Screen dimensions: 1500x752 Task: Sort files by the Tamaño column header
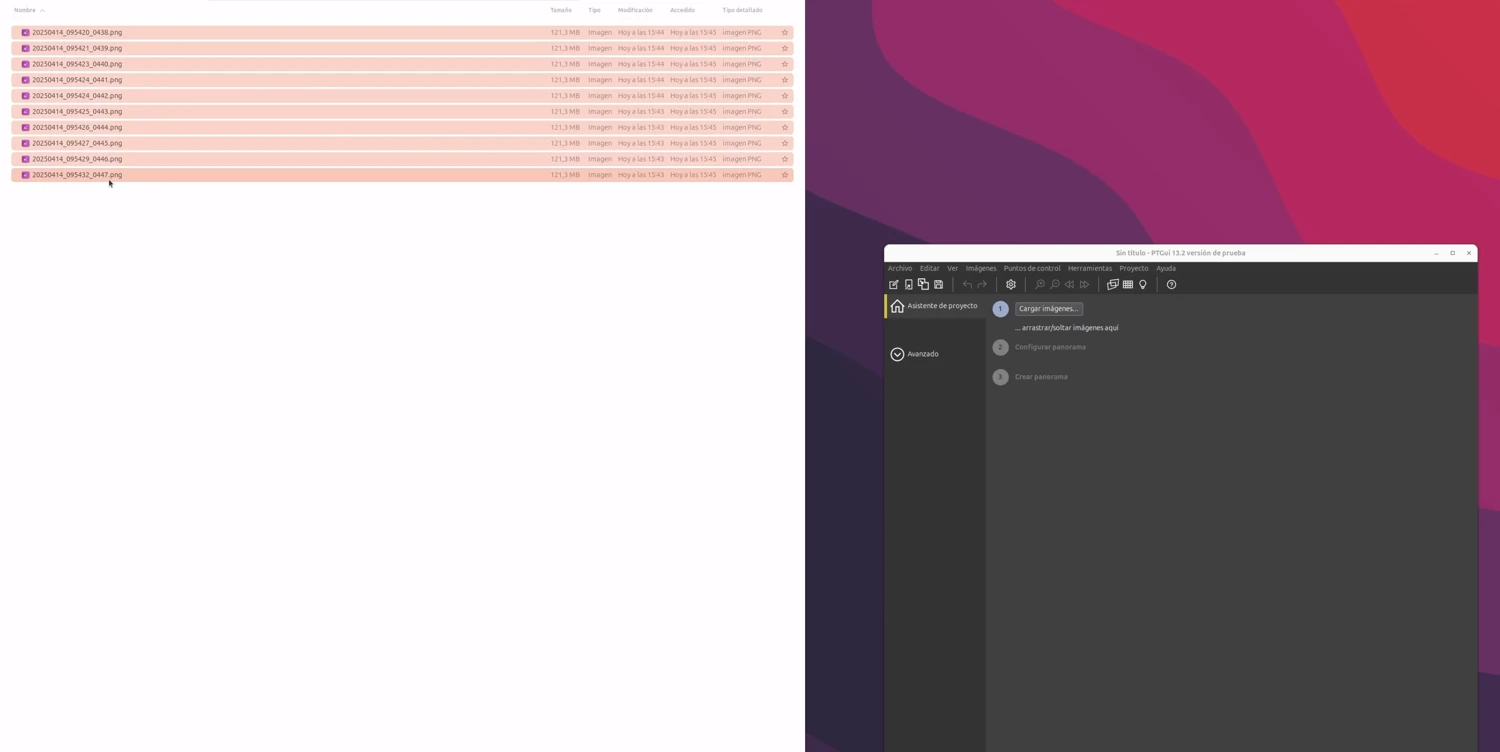pyautogui.click(x=560, y=10)
